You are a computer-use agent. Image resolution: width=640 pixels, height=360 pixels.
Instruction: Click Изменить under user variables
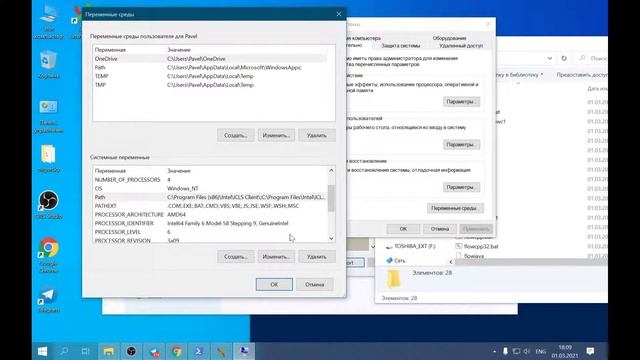click(276, 135)
